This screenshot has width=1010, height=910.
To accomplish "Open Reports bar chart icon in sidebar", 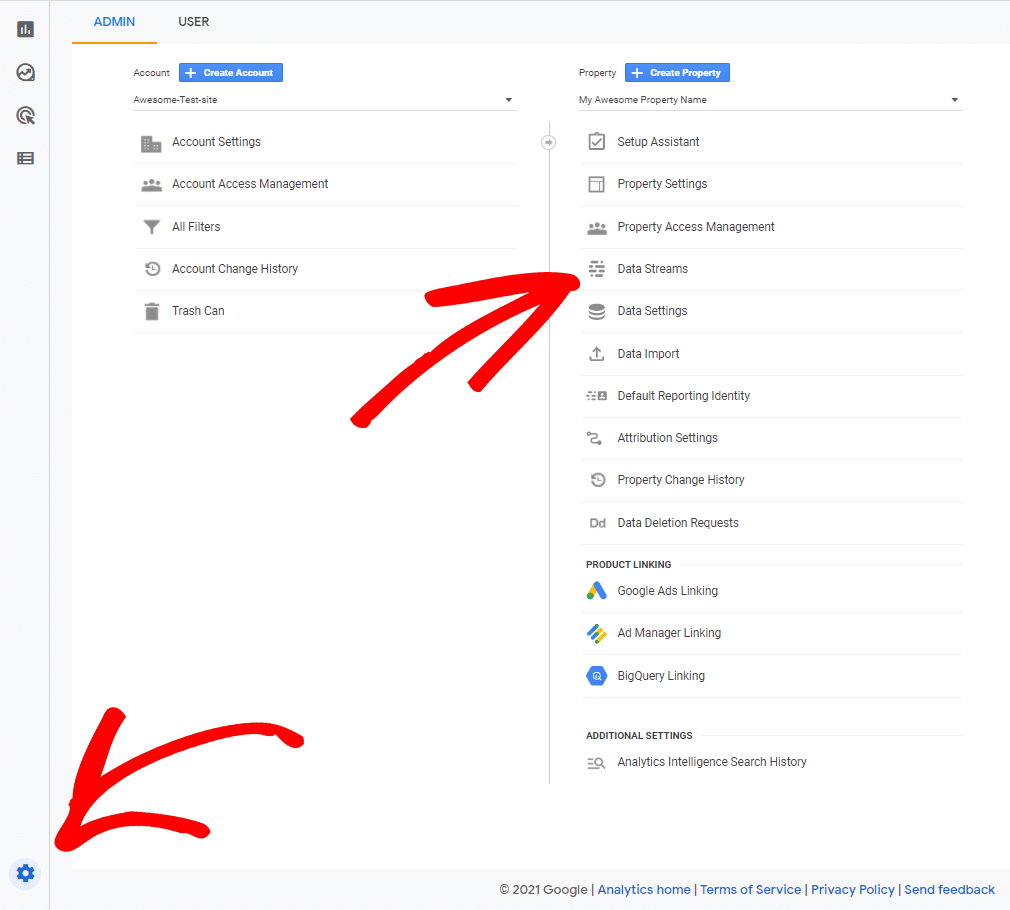I will pyautogui.click(x=25, y=29).
